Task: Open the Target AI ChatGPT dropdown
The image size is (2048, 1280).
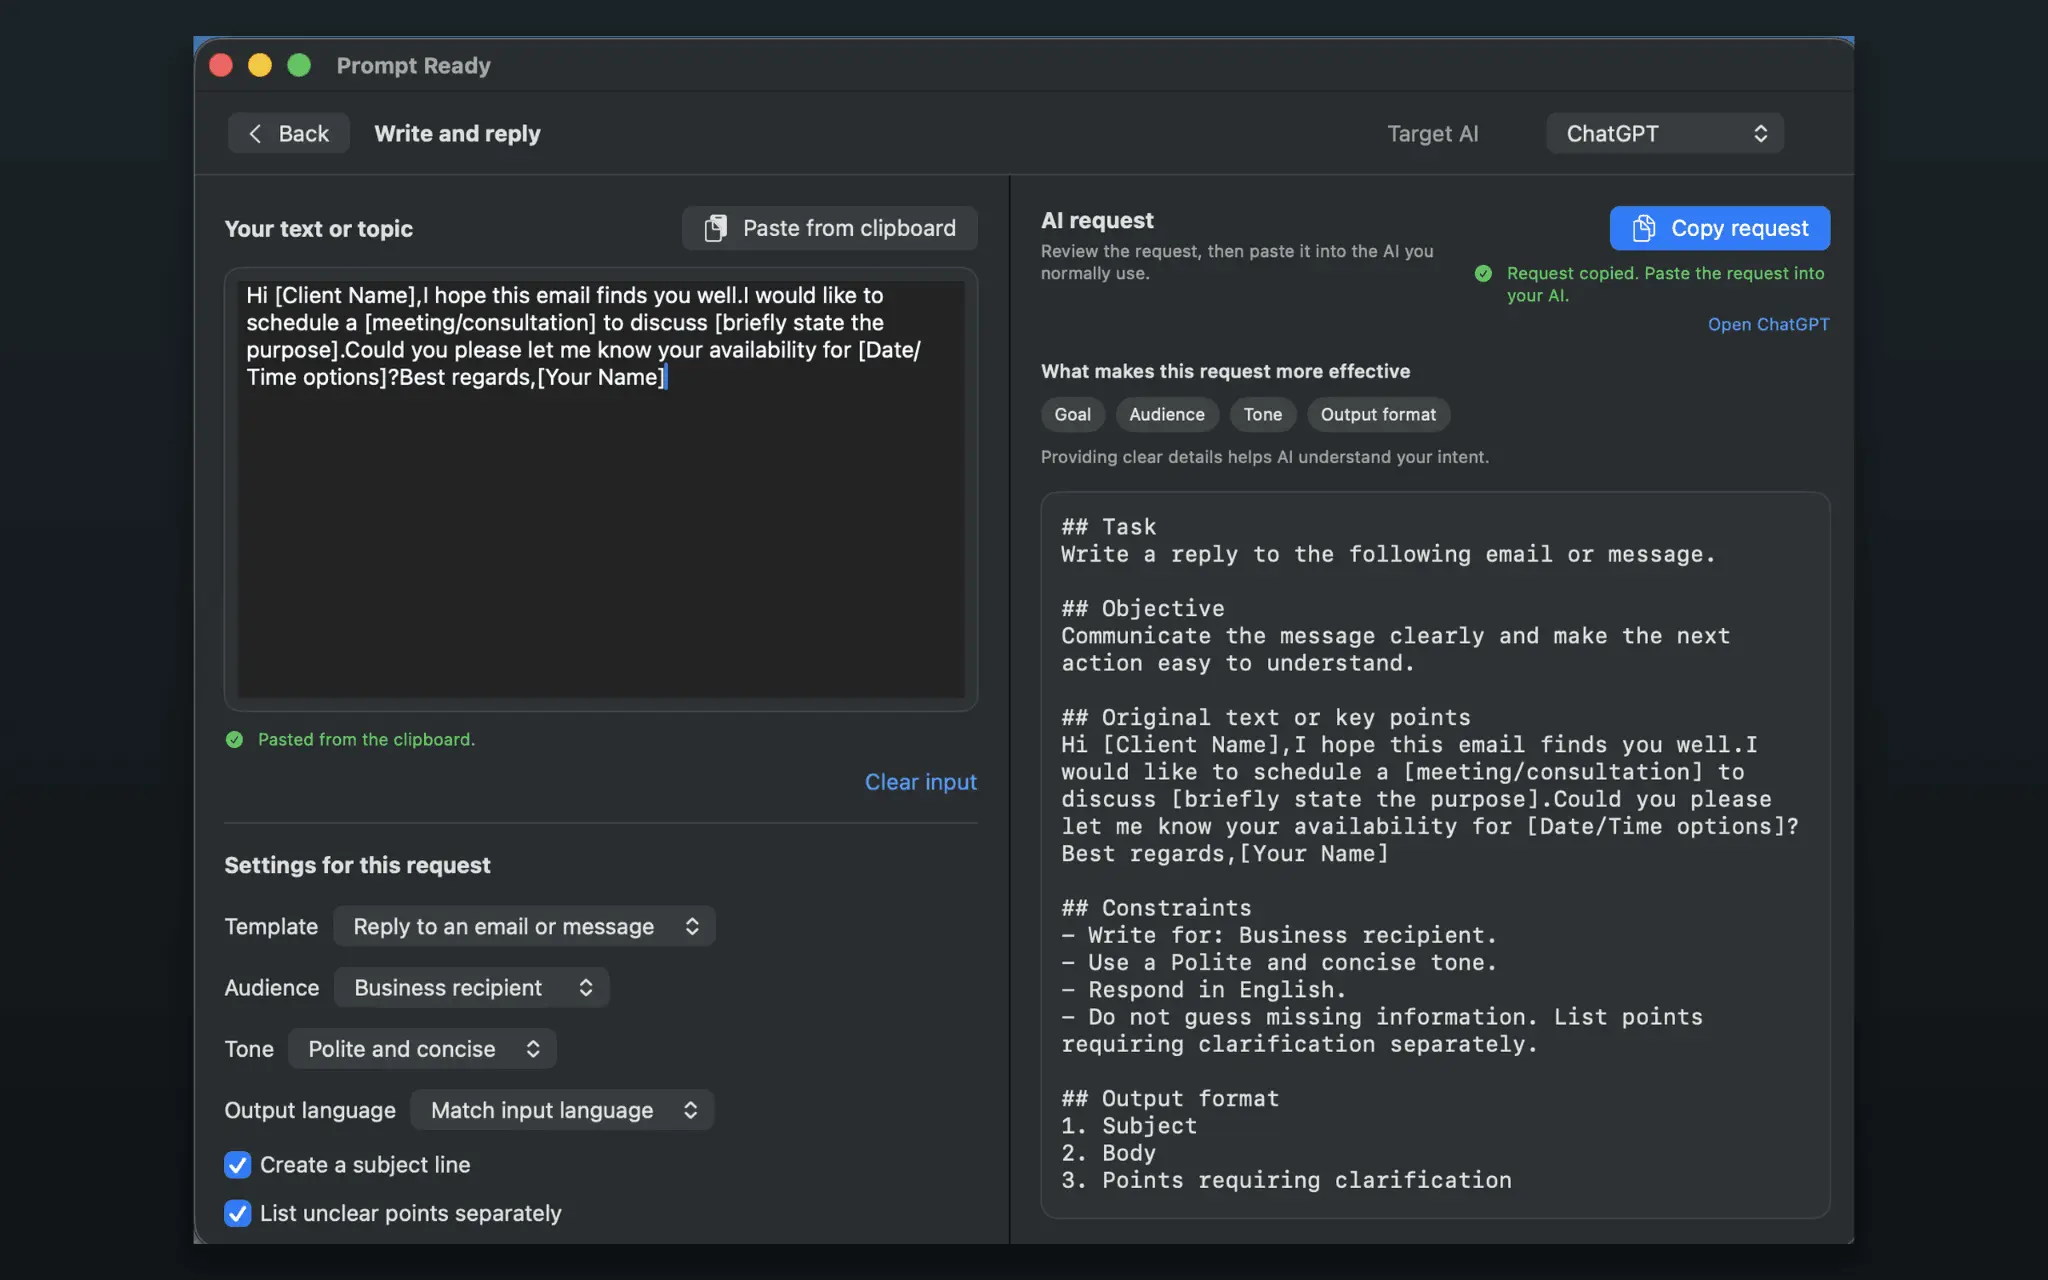Action: (x=1664, y=133)
